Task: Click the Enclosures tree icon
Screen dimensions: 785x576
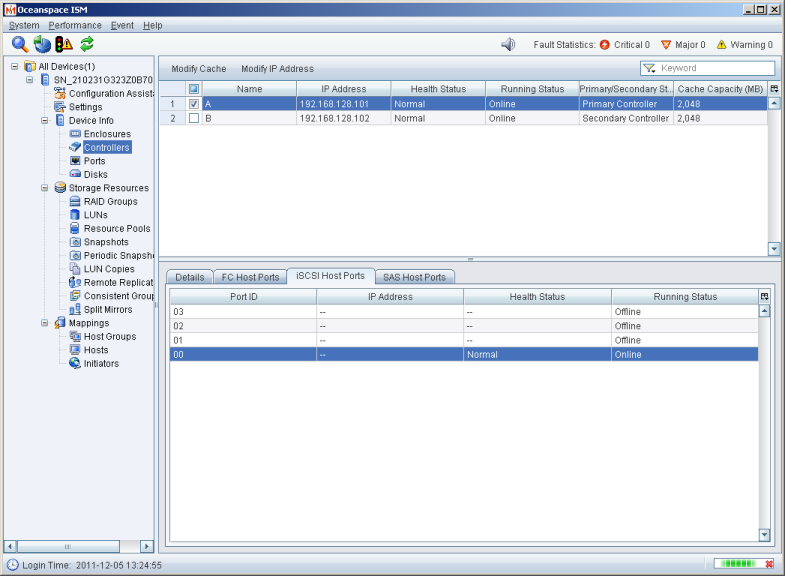Action: pyautogui.click(x=75, y=134)
